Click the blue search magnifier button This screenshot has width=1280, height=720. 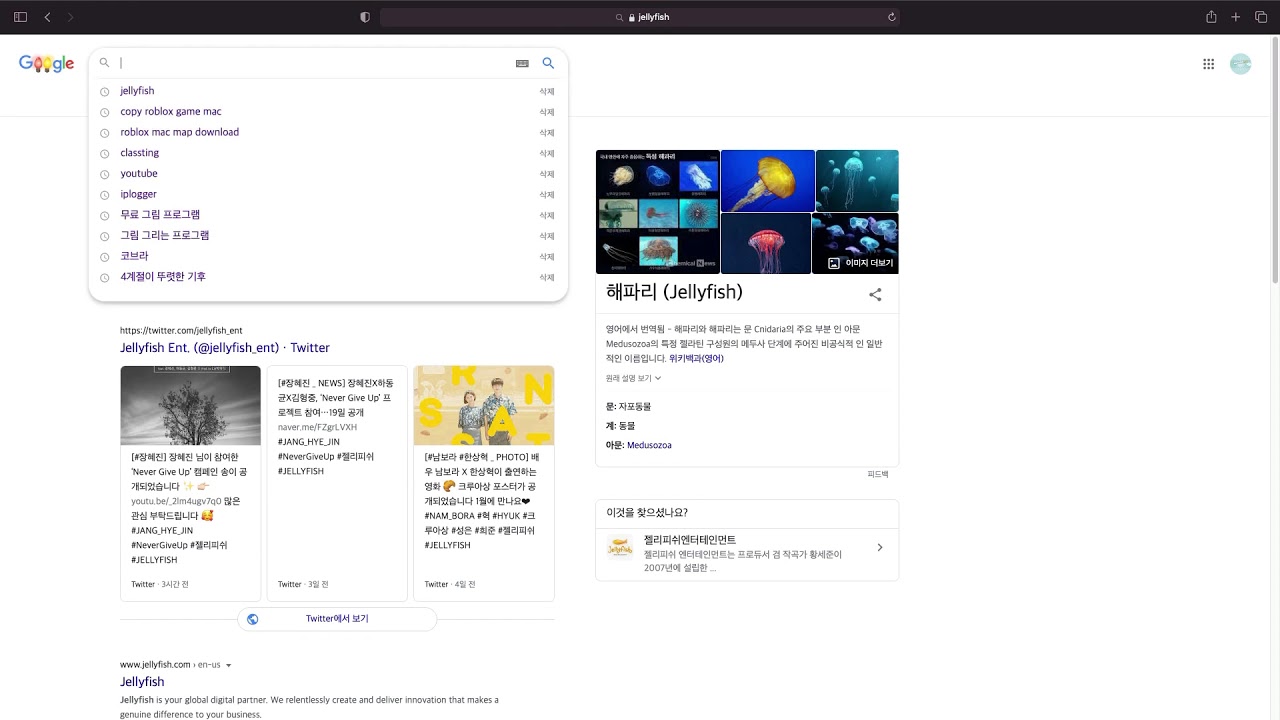point(548,63)
